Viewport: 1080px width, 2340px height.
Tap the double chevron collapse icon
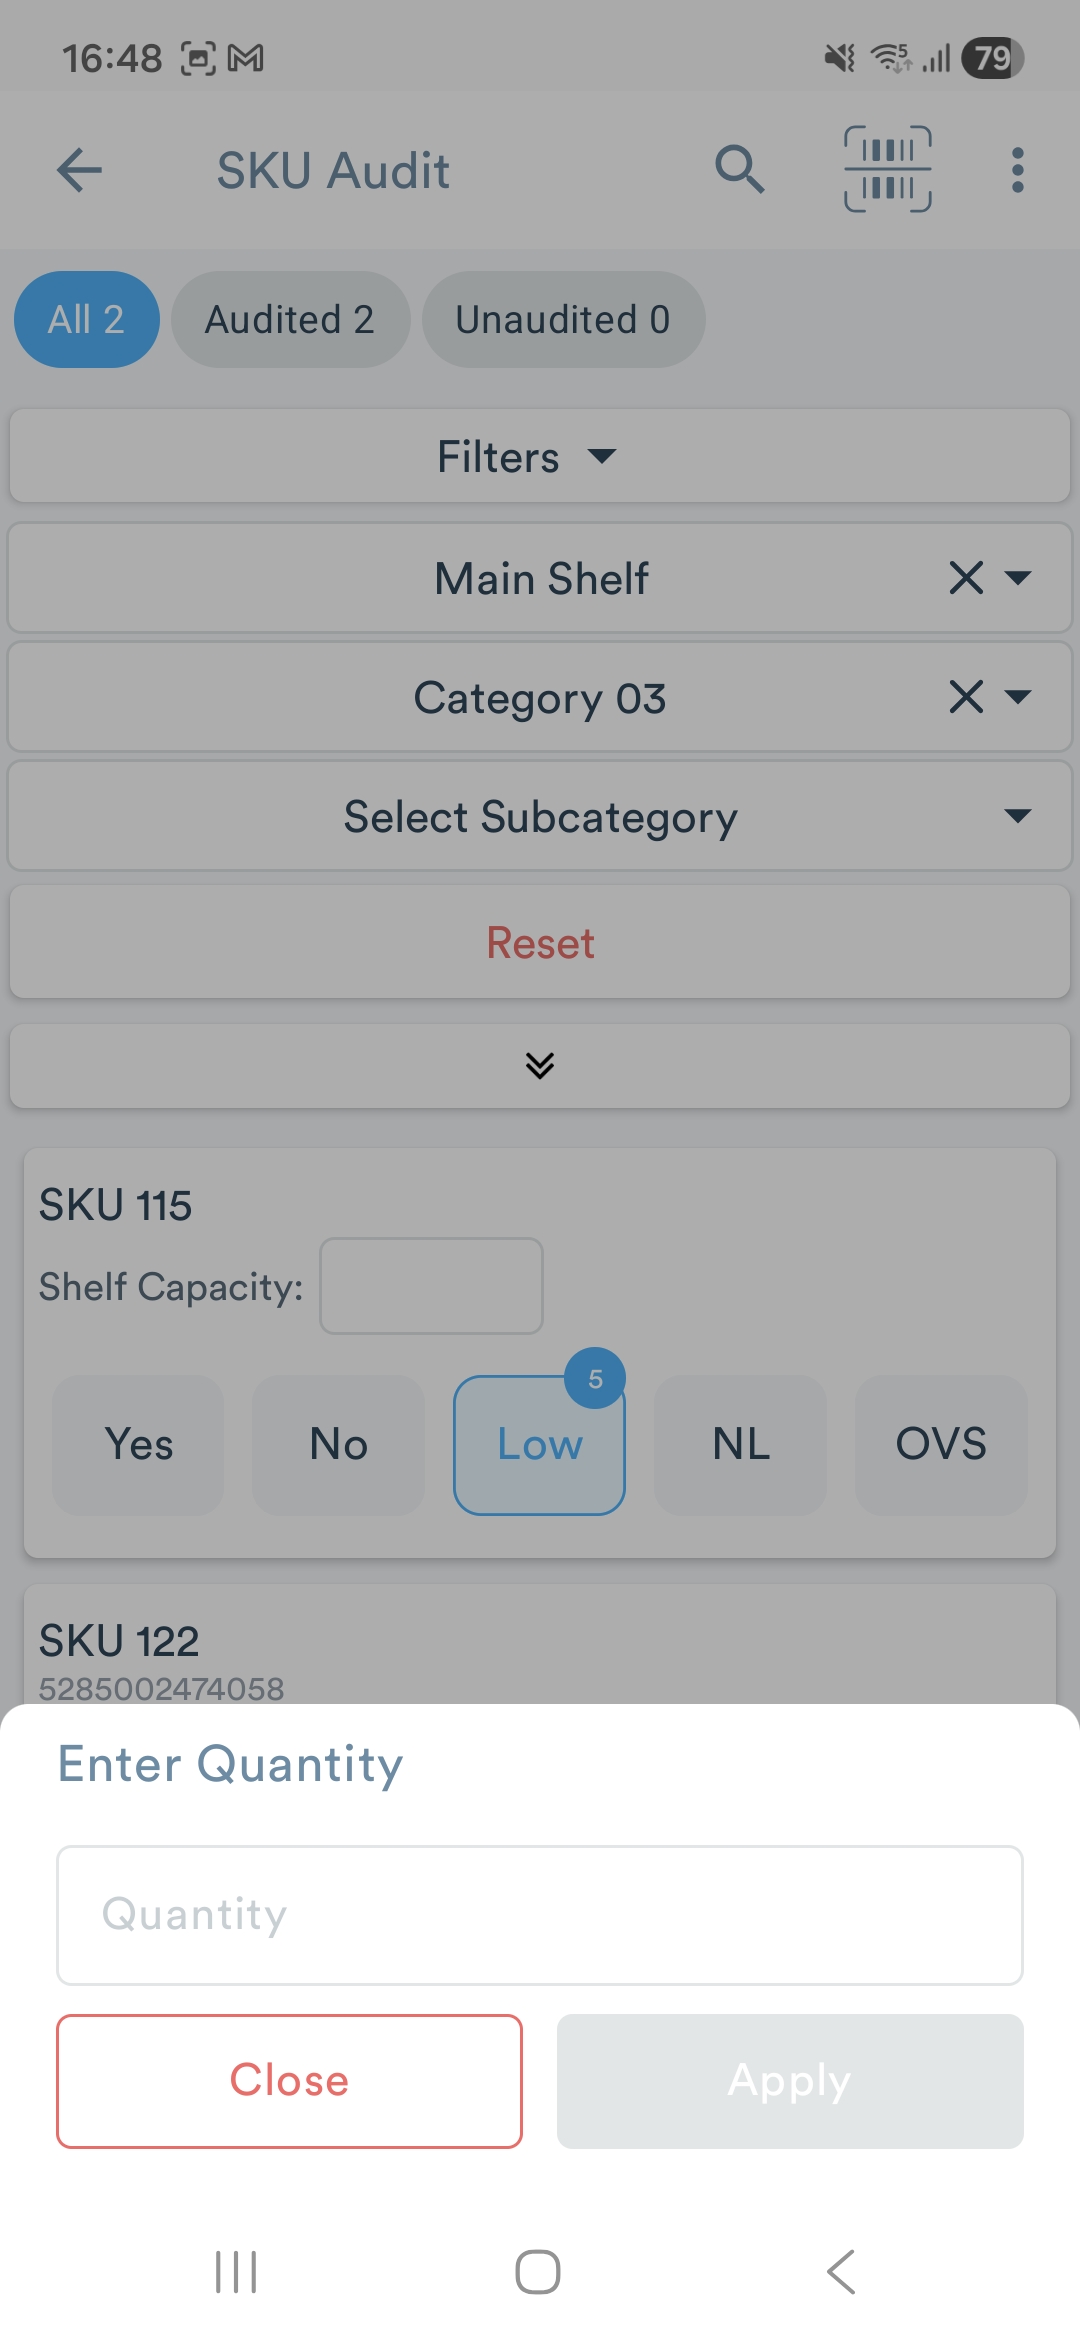(x=540, y=1065)
